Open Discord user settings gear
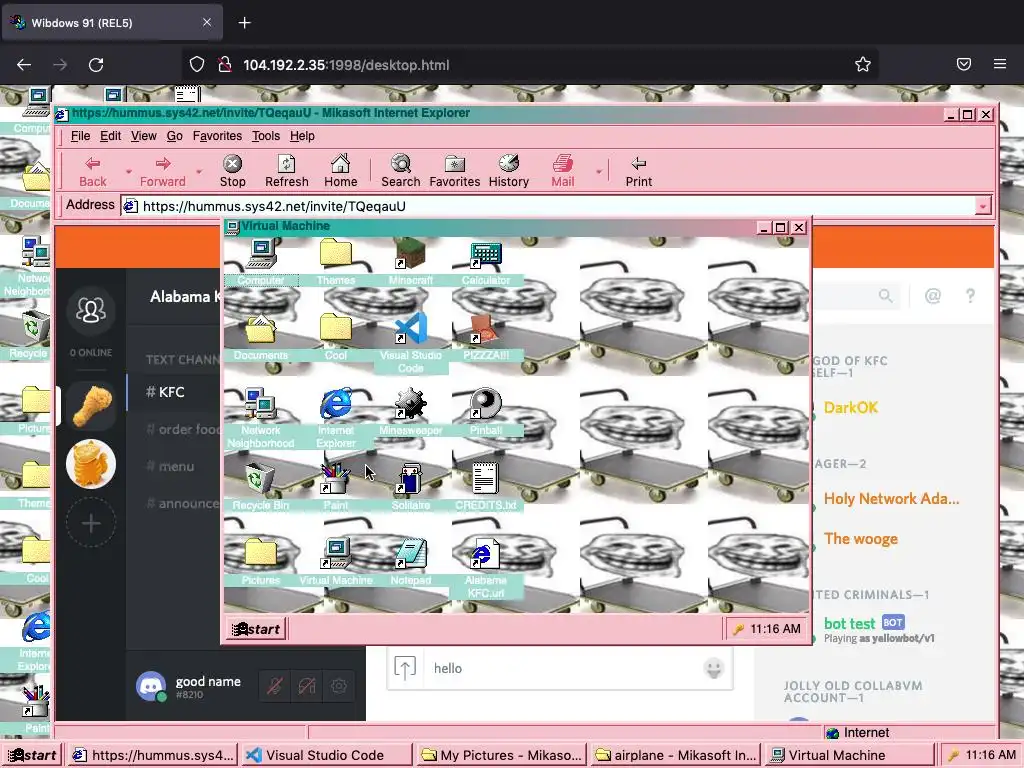Screen dimensions: 1024x768 (338, 686)
